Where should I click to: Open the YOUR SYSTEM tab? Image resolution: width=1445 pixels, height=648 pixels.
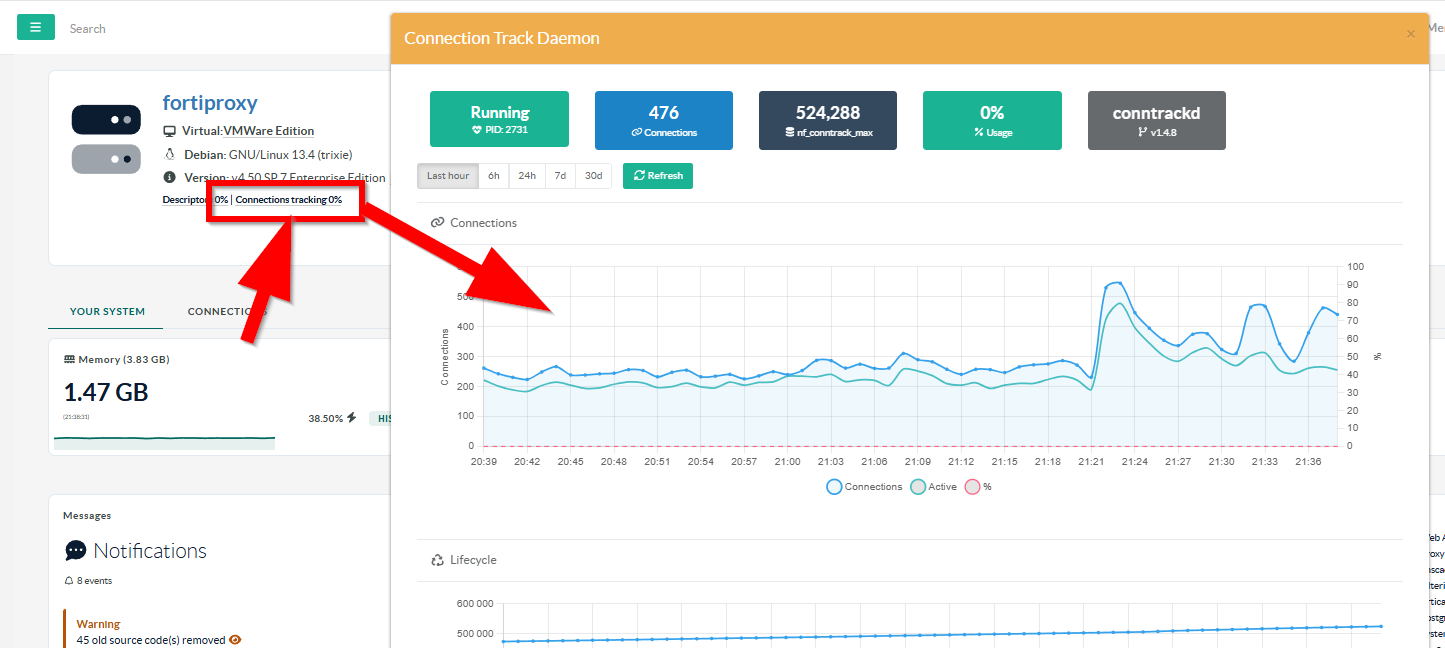click(x=107, y=312)
